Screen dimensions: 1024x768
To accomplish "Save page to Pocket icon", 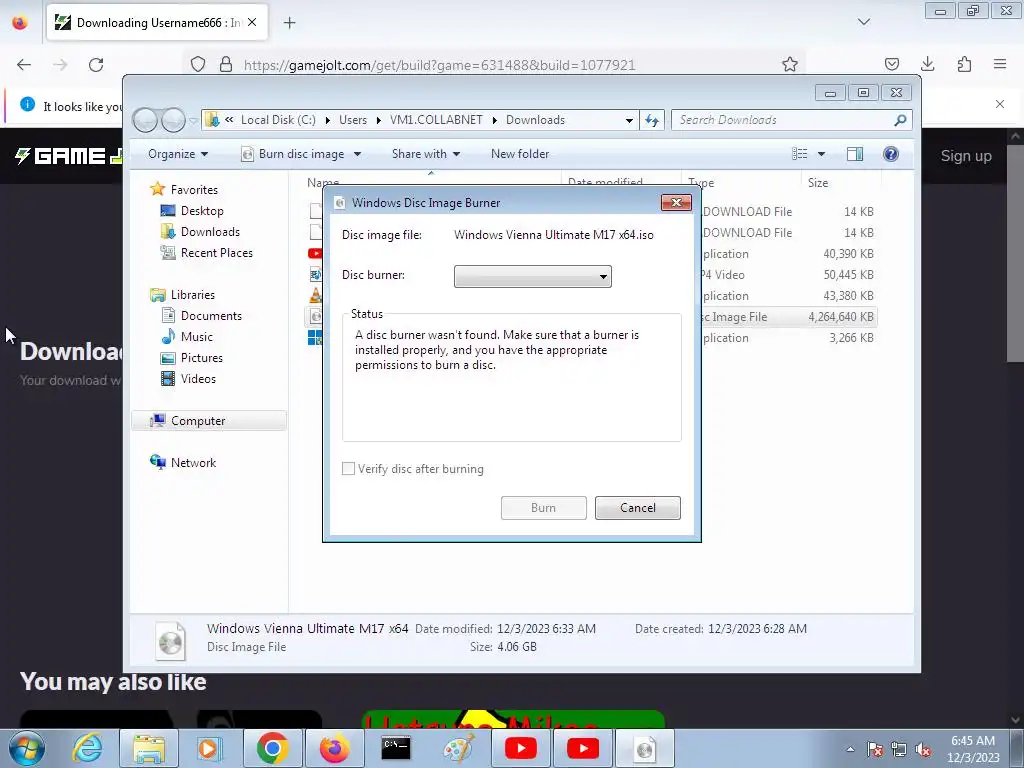I will (x=891, y=64).
